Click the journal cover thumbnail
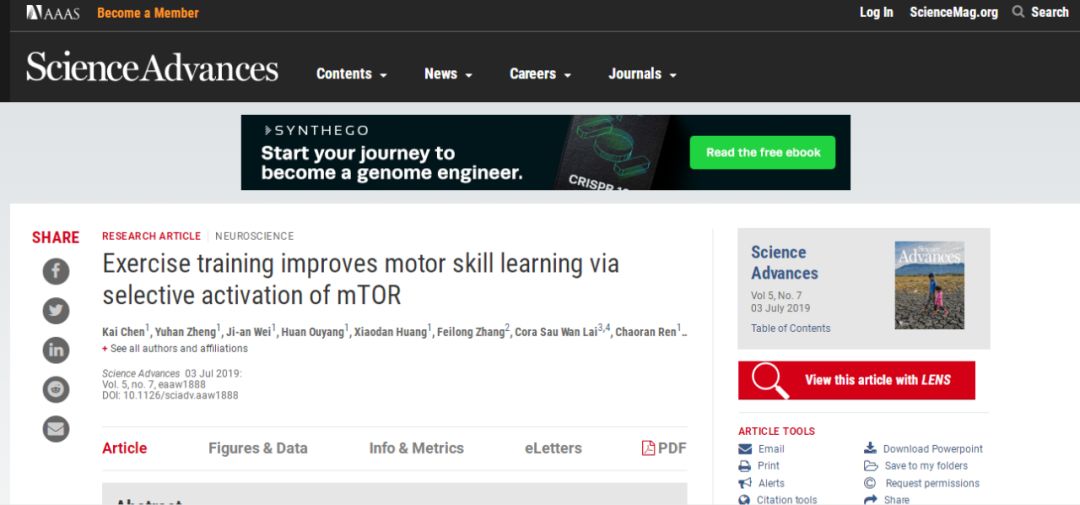 coord(929,285)
